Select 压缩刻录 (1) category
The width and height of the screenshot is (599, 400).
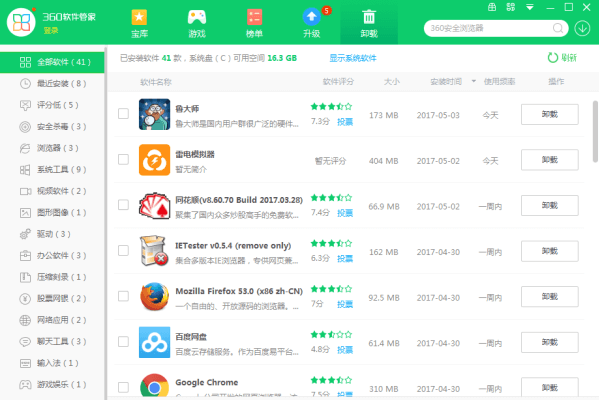(52, 277)
